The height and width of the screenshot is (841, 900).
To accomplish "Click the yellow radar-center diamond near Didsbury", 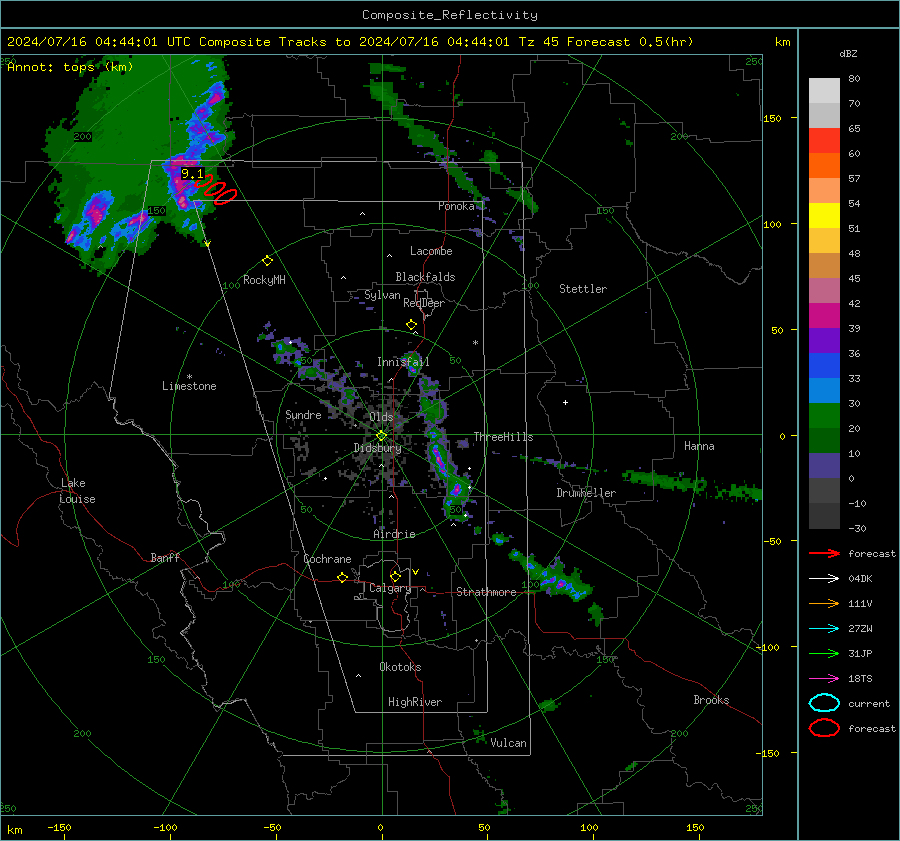I will tap(381, 436).
